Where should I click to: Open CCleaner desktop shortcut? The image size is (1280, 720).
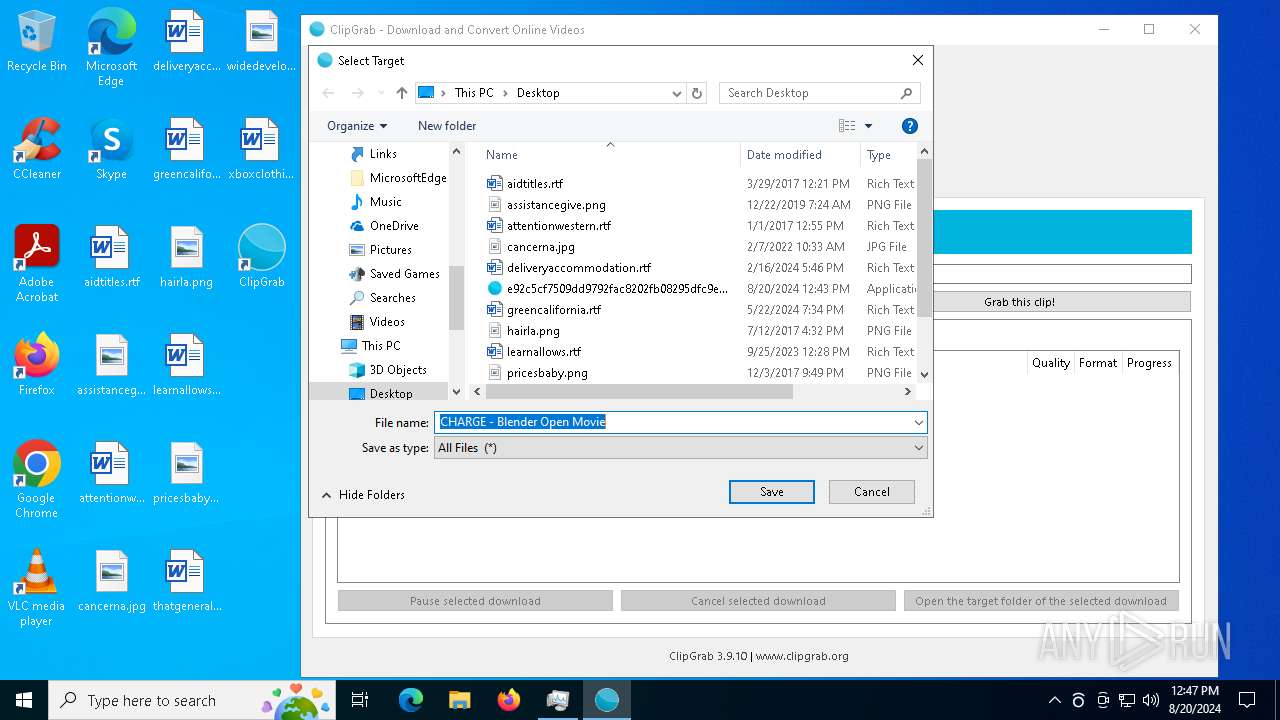pos(37,150)
